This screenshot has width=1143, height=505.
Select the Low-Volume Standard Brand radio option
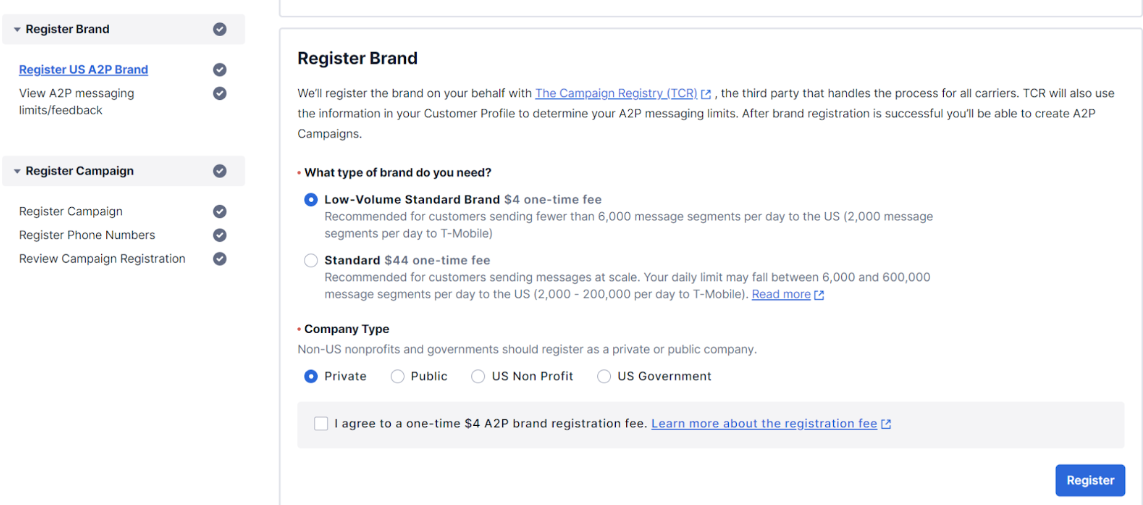(x=311, y=199)
